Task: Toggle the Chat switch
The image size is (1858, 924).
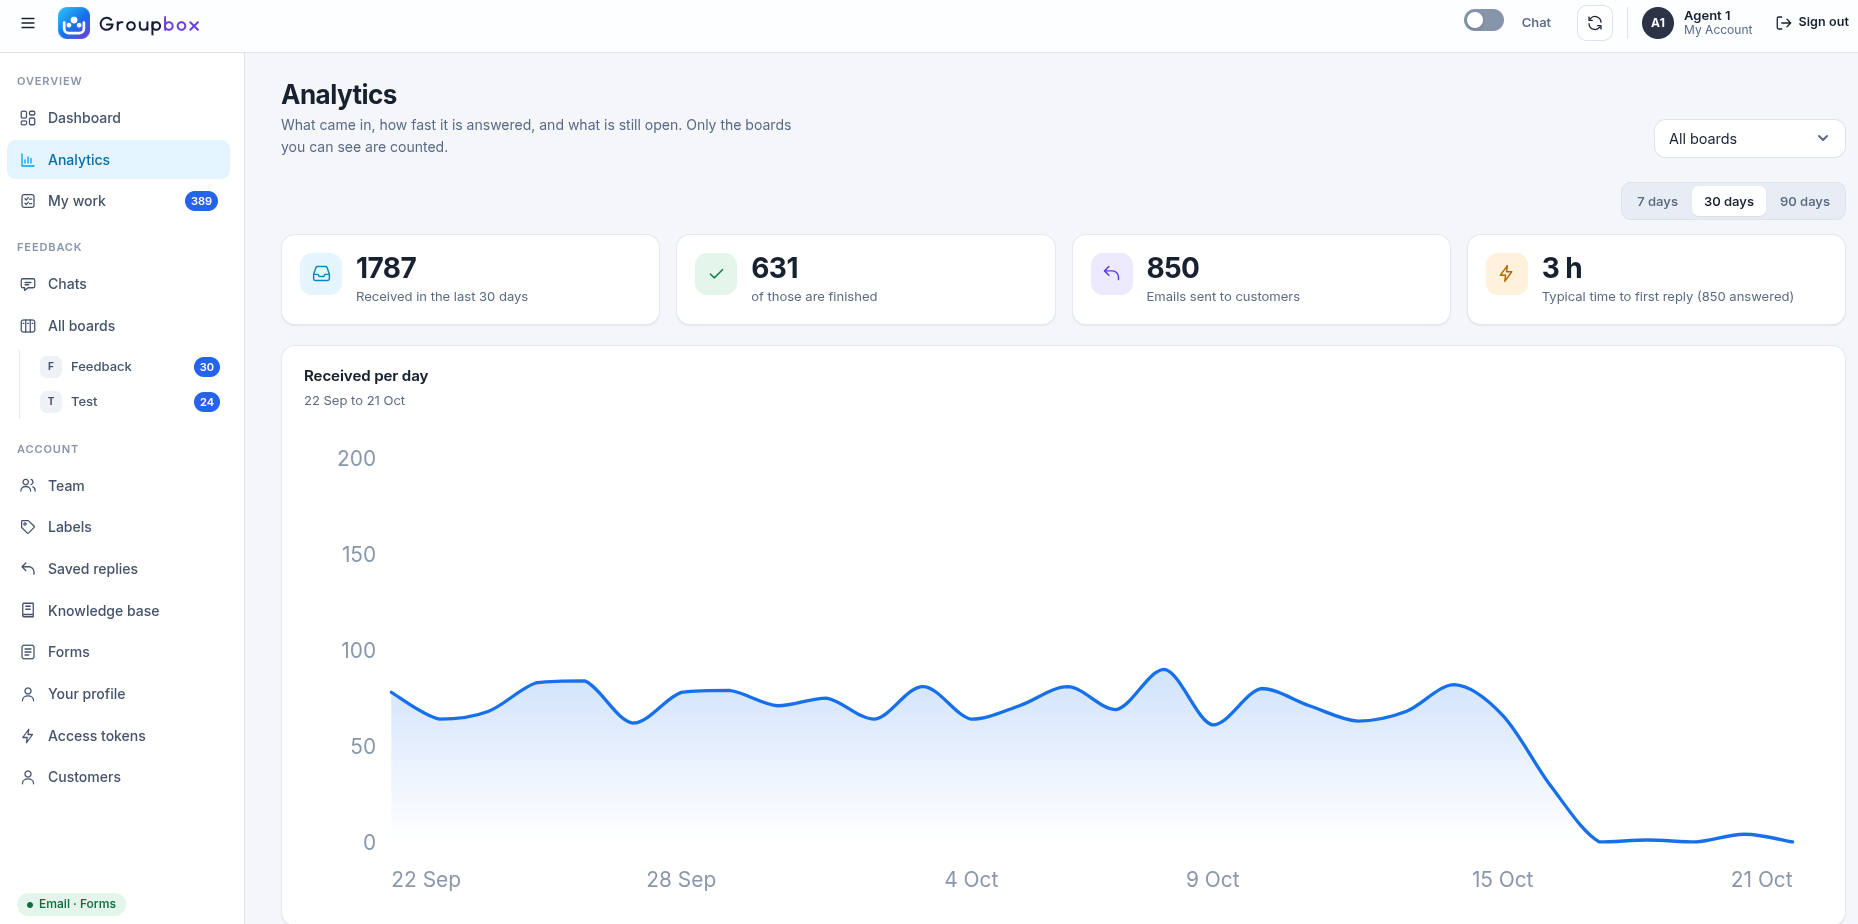Action: pos(1484,21)
